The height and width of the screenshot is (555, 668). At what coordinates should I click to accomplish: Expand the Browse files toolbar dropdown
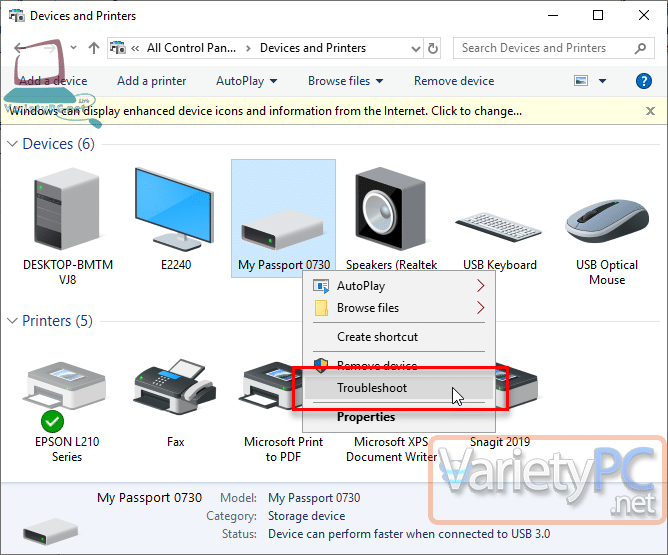pos(345,81)
